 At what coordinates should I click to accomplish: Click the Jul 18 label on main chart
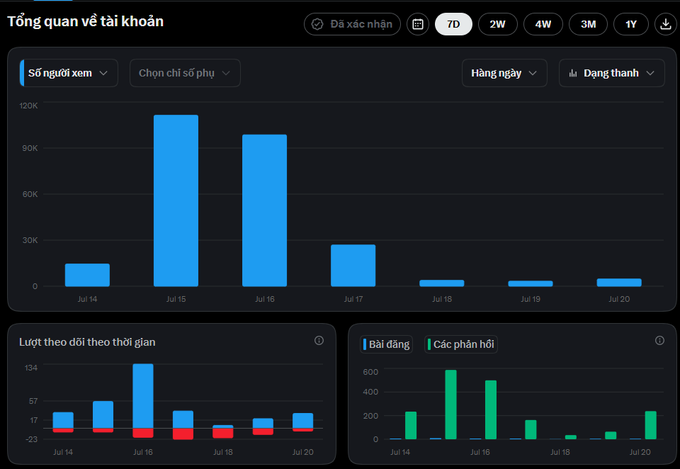pos(442,299)
